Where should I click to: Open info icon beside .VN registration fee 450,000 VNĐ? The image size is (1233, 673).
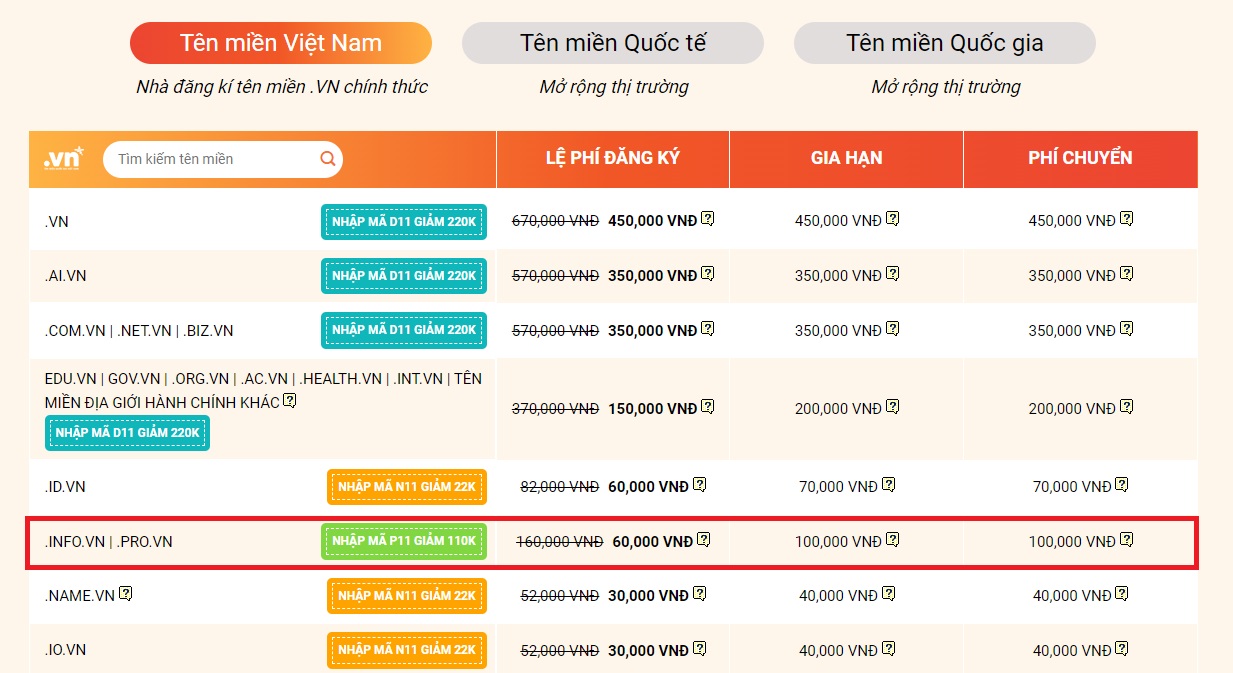click(708, 218)
